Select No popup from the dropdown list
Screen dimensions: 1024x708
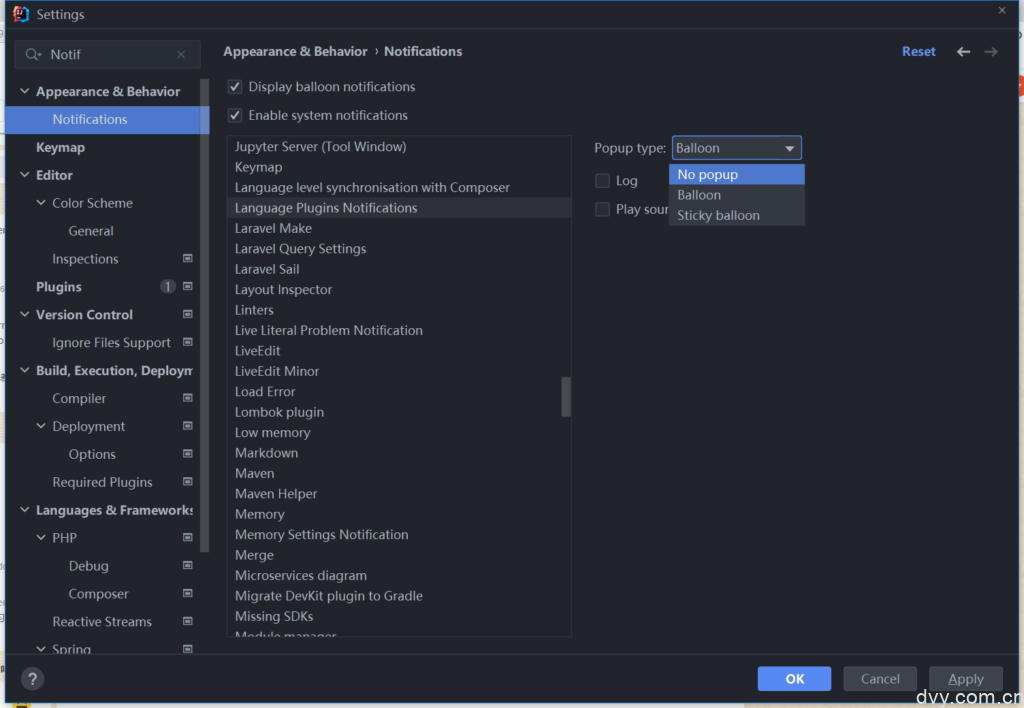tap(708, 175)
